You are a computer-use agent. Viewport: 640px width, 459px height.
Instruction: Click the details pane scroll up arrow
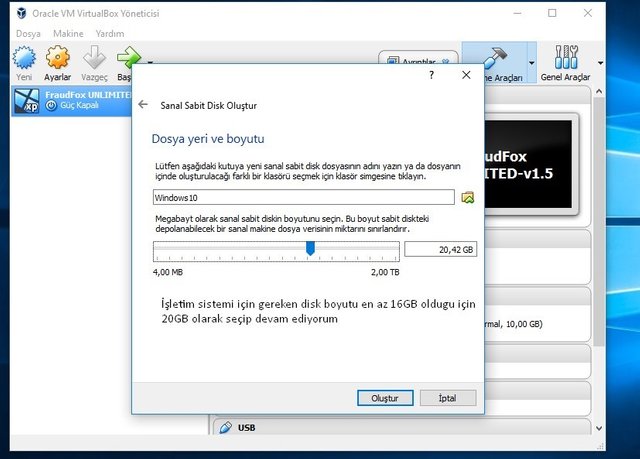[599, 91]
